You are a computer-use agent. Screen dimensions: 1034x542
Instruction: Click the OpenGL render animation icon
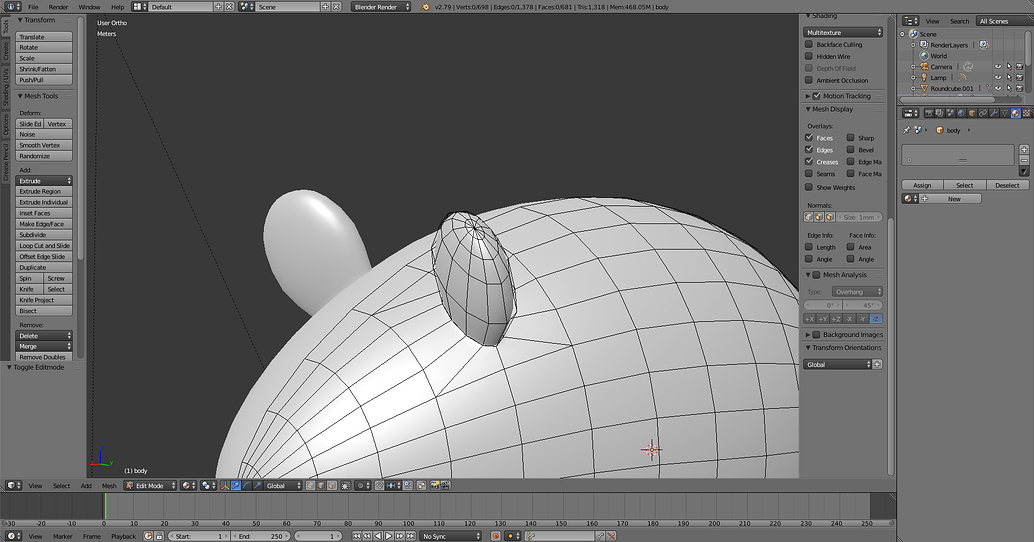(446, 485)
